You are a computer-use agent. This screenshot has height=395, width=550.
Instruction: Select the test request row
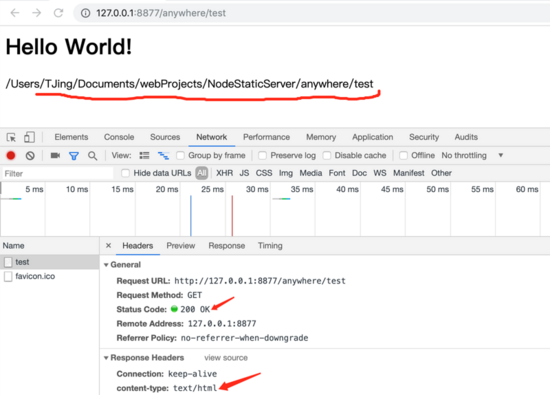pos(49,262)
